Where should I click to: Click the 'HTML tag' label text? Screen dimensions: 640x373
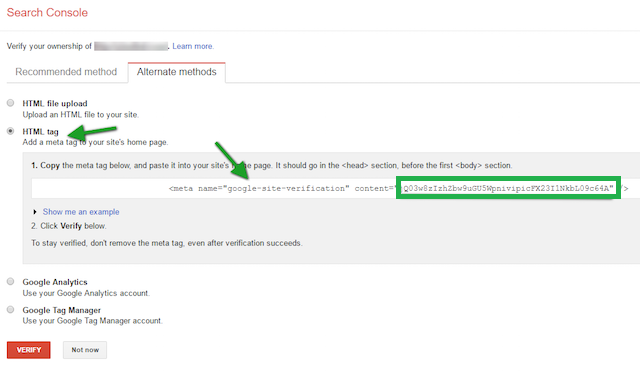pos(40,131)
